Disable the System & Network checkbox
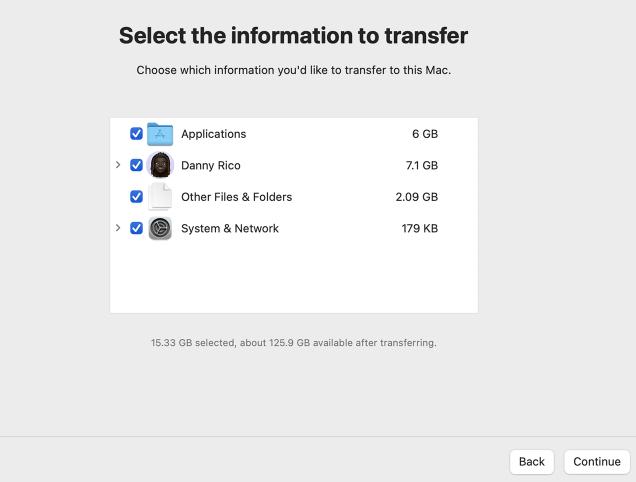 [137, 228]
